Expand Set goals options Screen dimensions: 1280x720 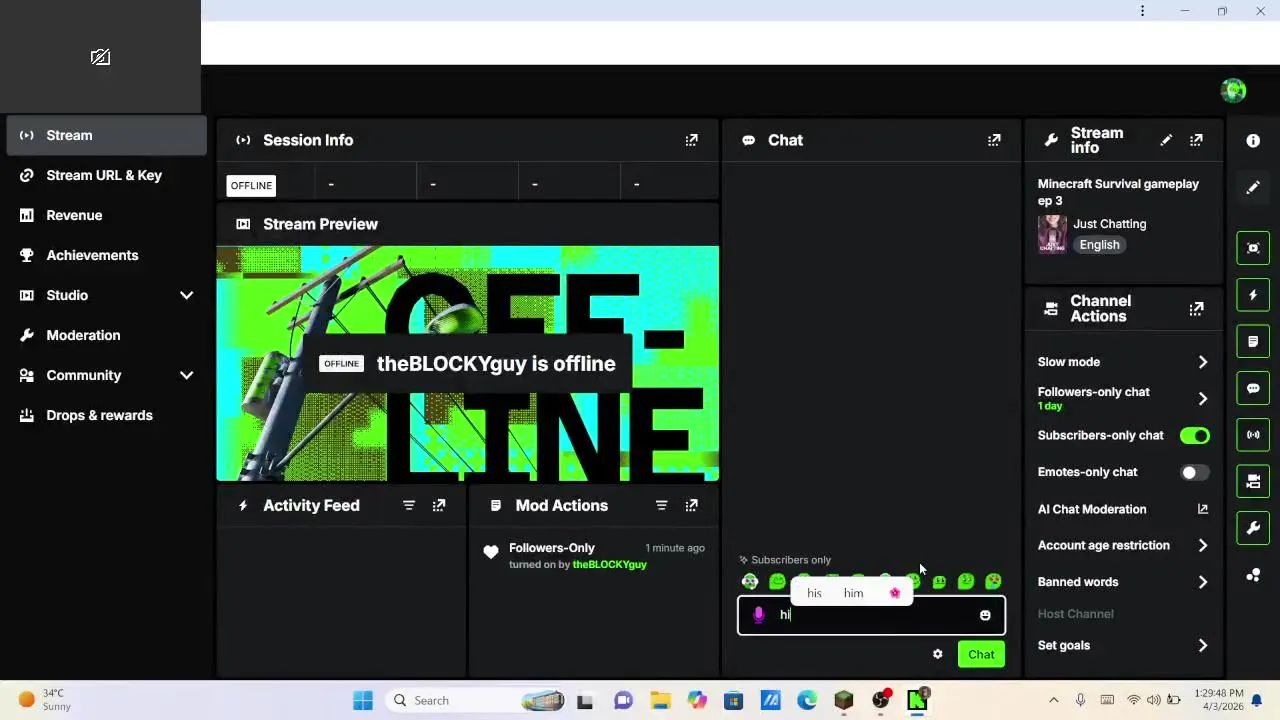tap(1203, 645)
